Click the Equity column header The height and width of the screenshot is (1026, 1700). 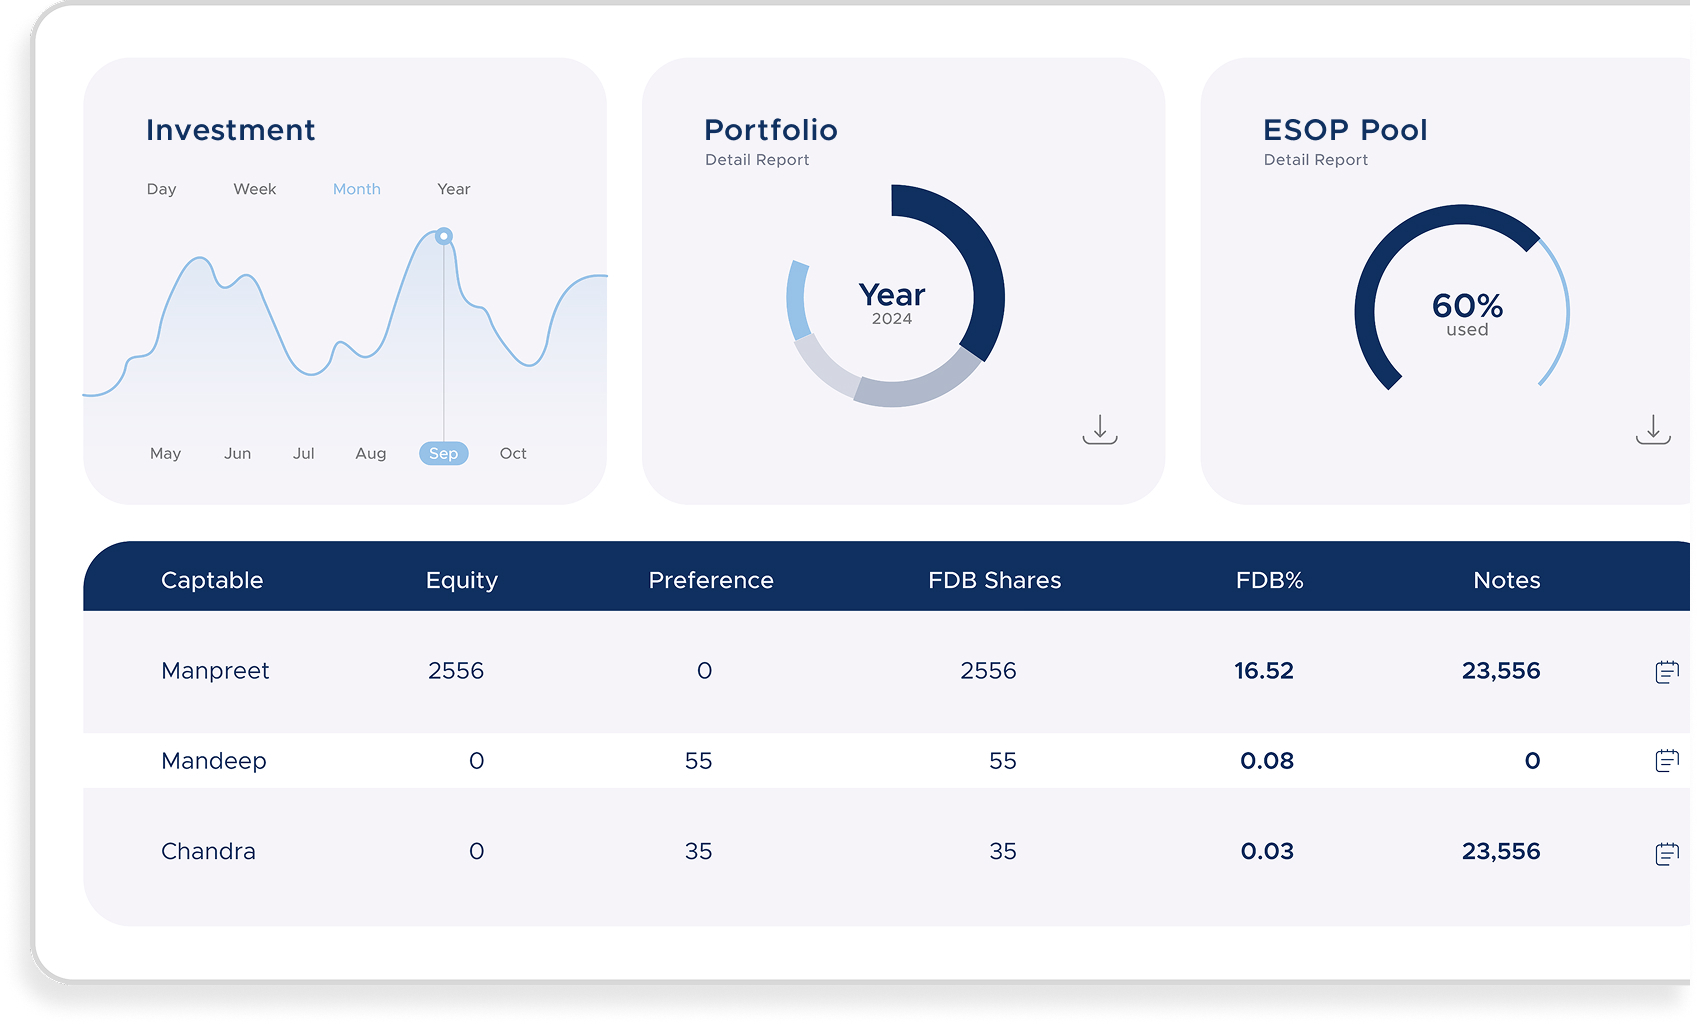click(461, 580)
